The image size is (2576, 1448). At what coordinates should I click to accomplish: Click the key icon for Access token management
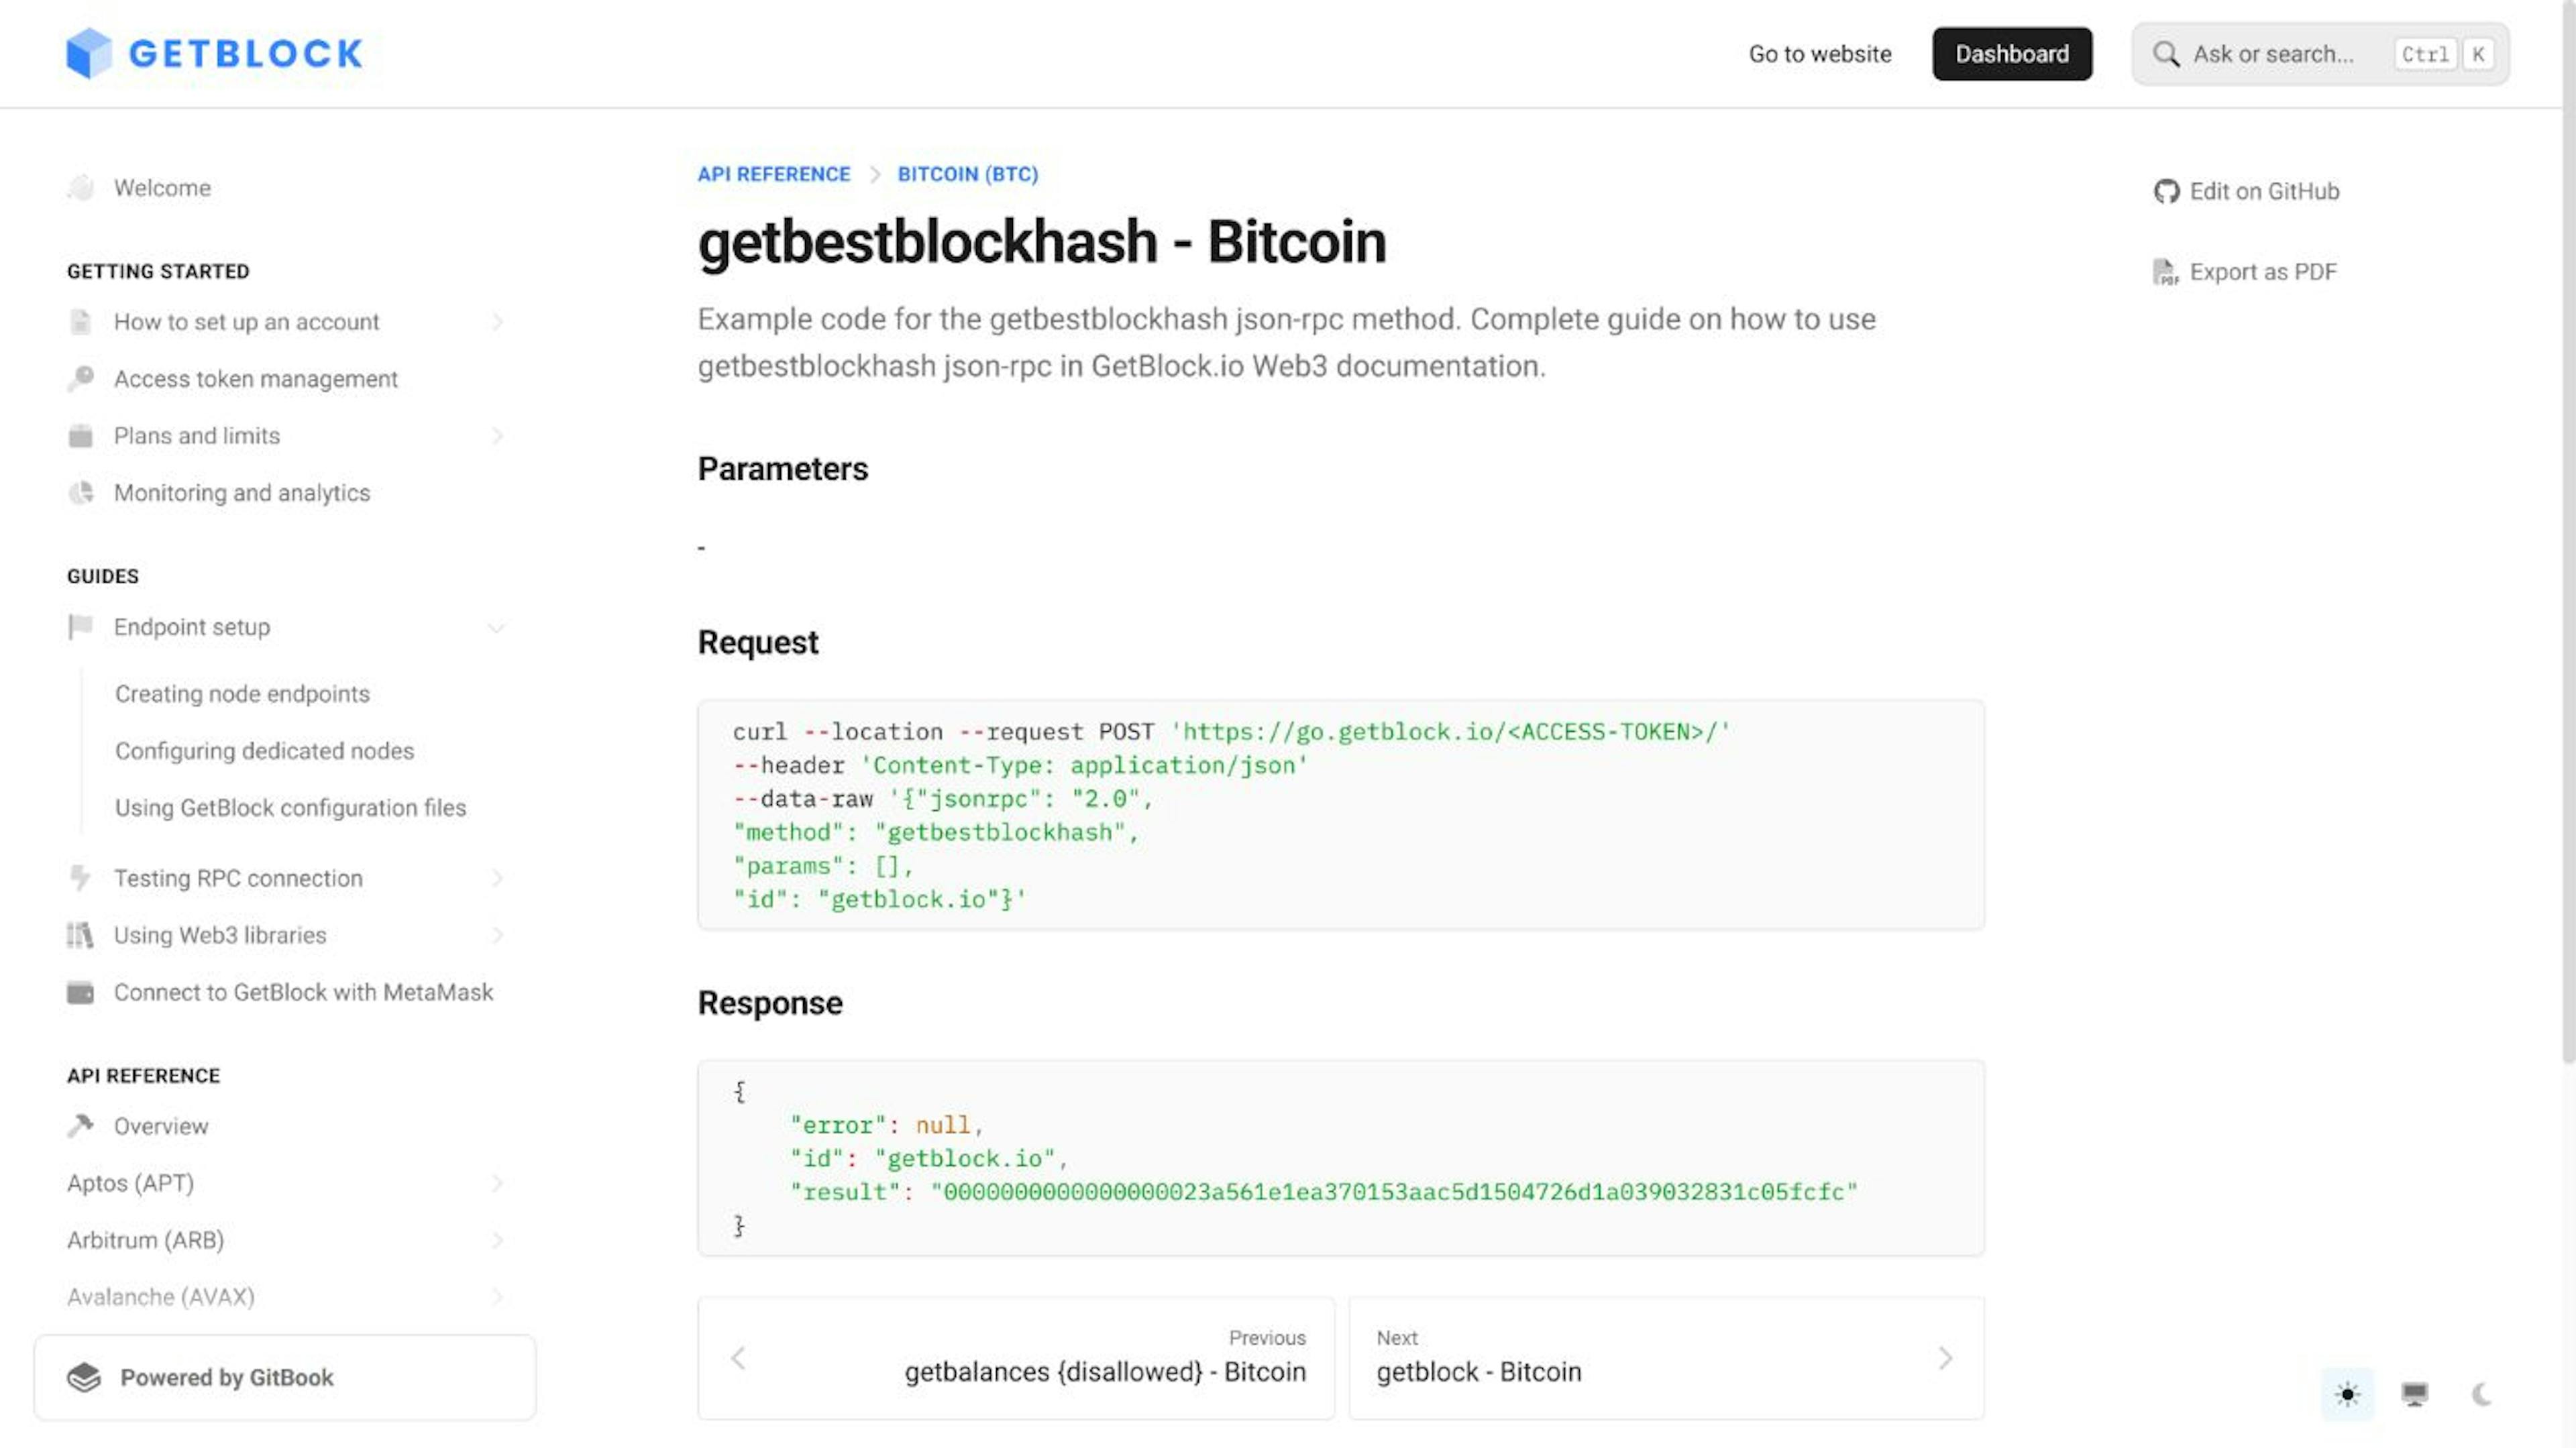click(81, 378)
